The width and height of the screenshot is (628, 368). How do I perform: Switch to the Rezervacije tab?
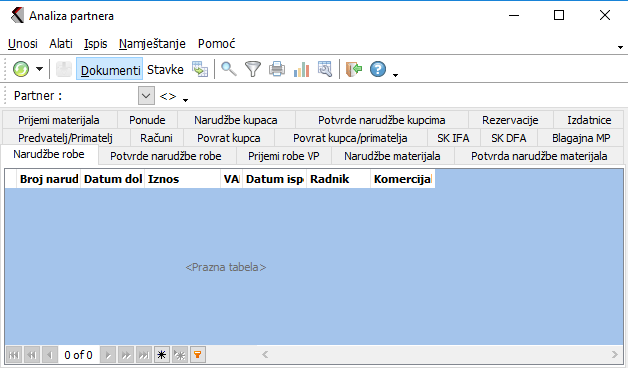pyautogui.click(x=510, y=120)
